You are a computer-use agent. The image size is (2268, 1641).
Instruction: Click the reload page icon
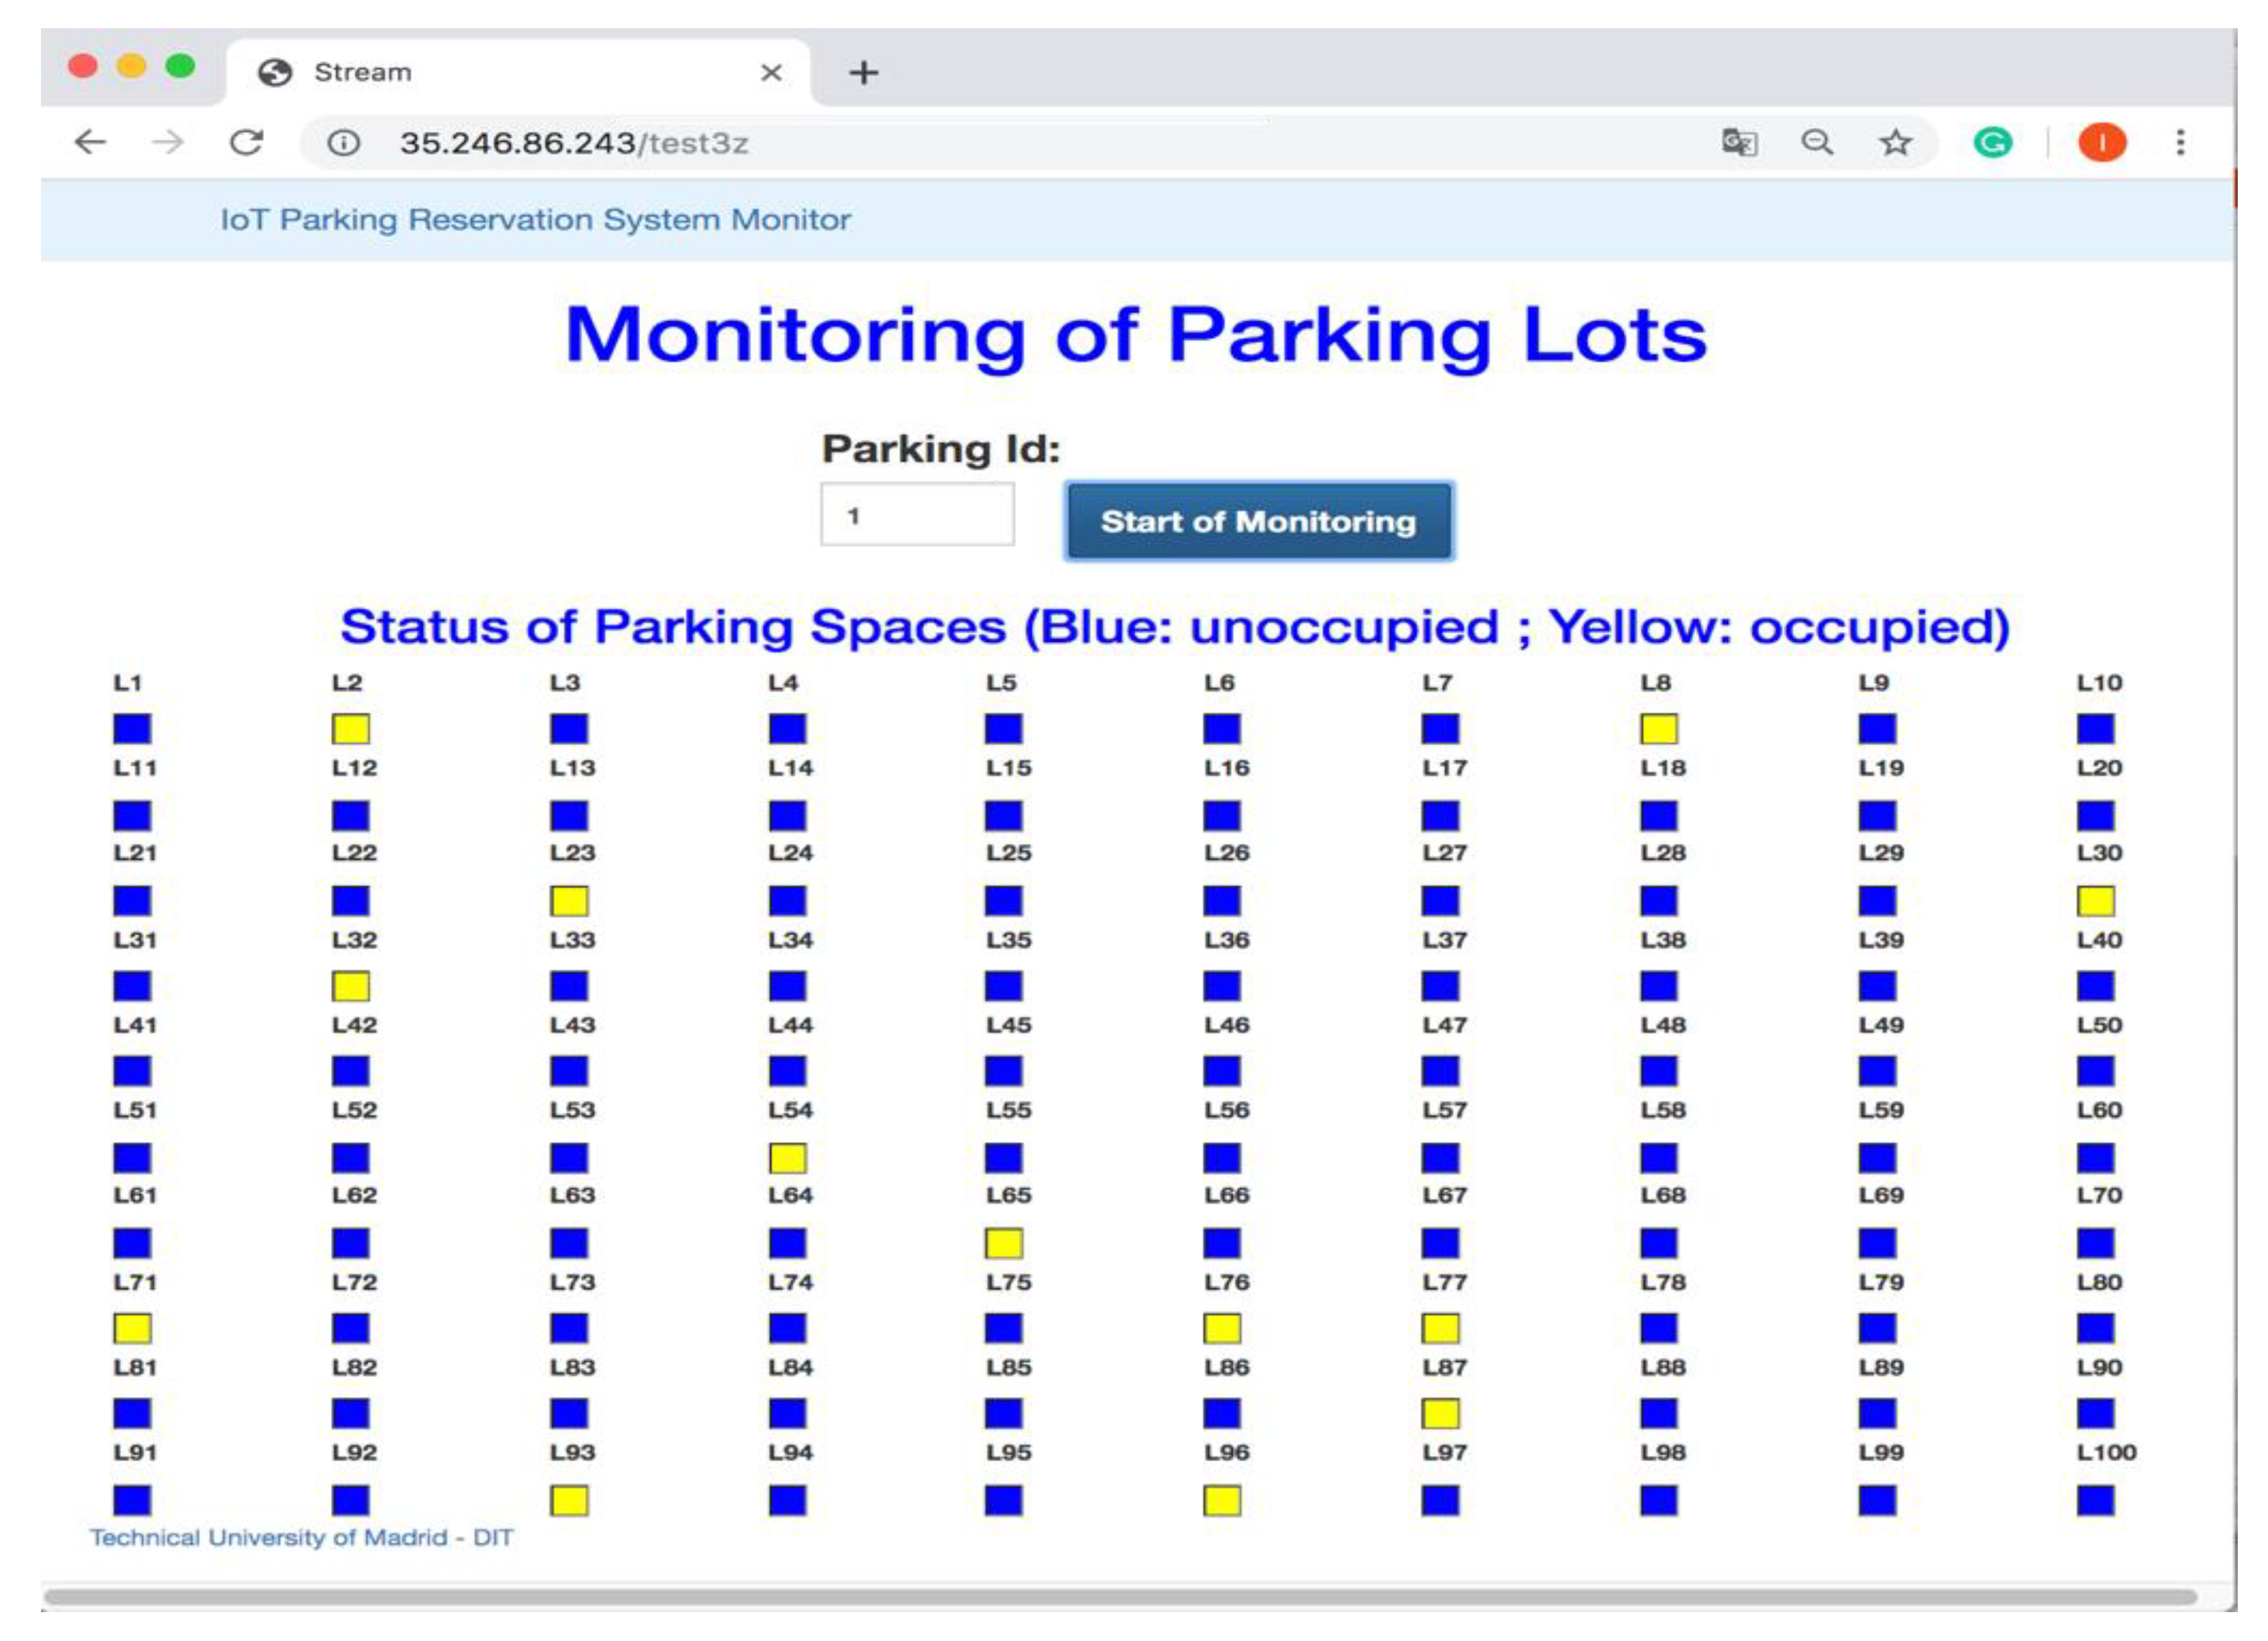tap(246, 142)
